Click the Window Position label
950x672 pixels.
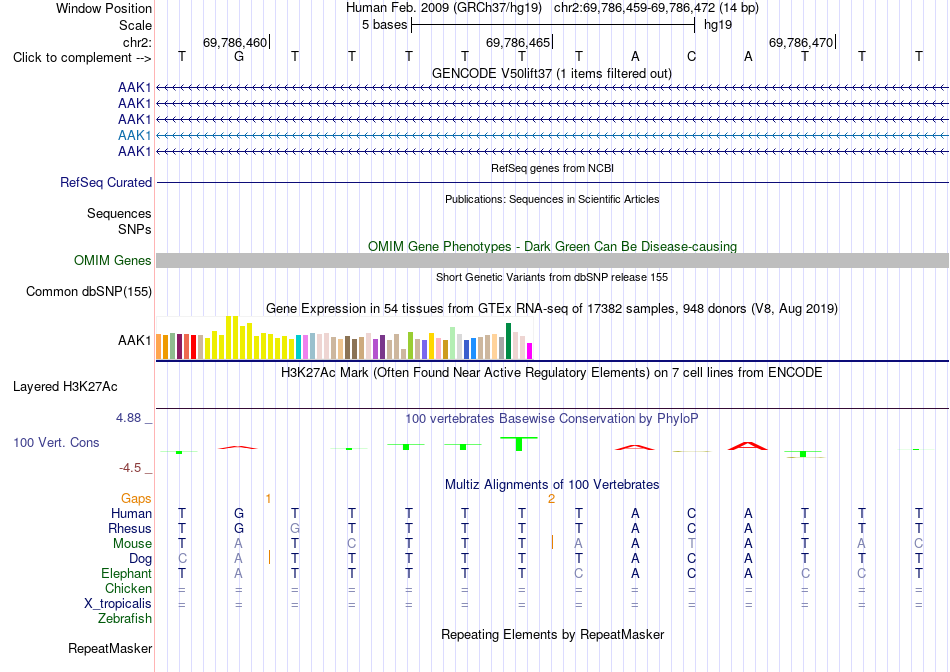(x=104, y=8)
